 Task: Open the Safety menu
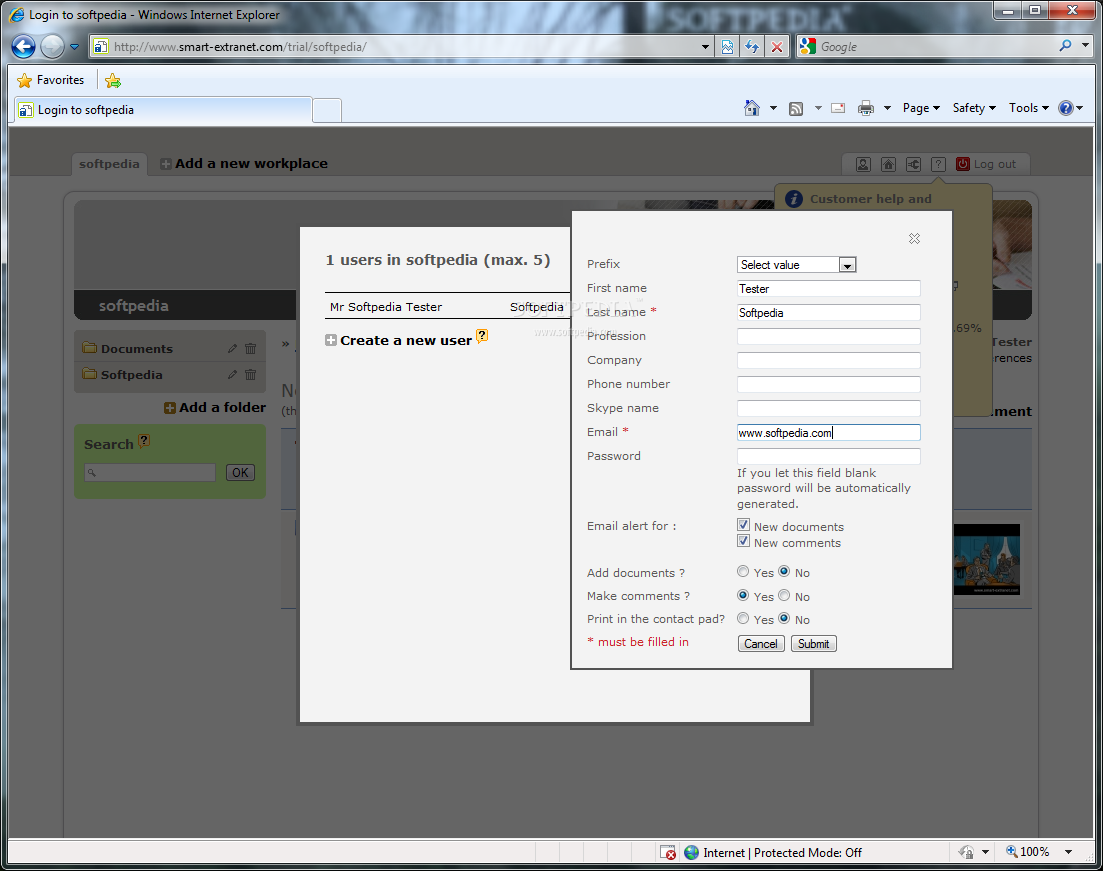[974, 108]
